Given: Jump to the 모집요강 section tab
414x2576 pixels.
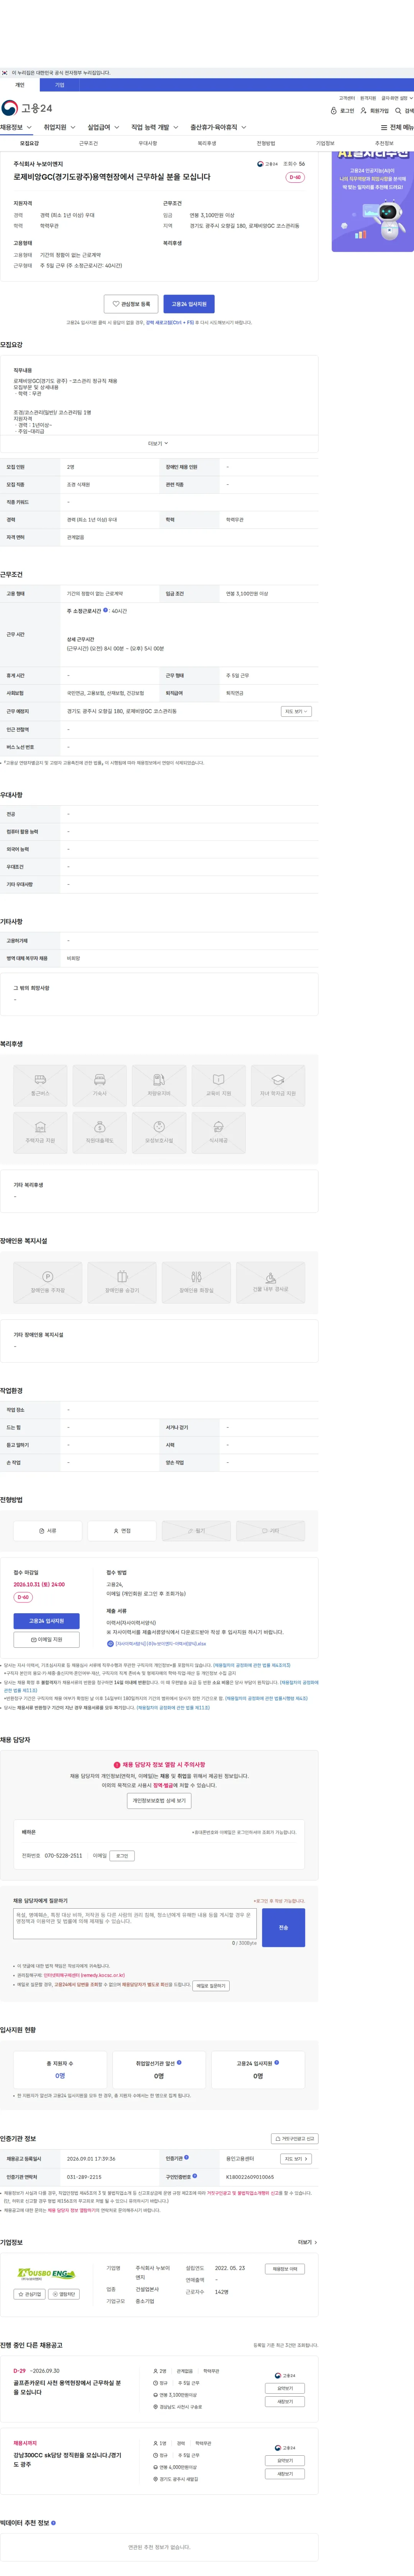Looking at the screenshot, I should [x=29, y=143].
